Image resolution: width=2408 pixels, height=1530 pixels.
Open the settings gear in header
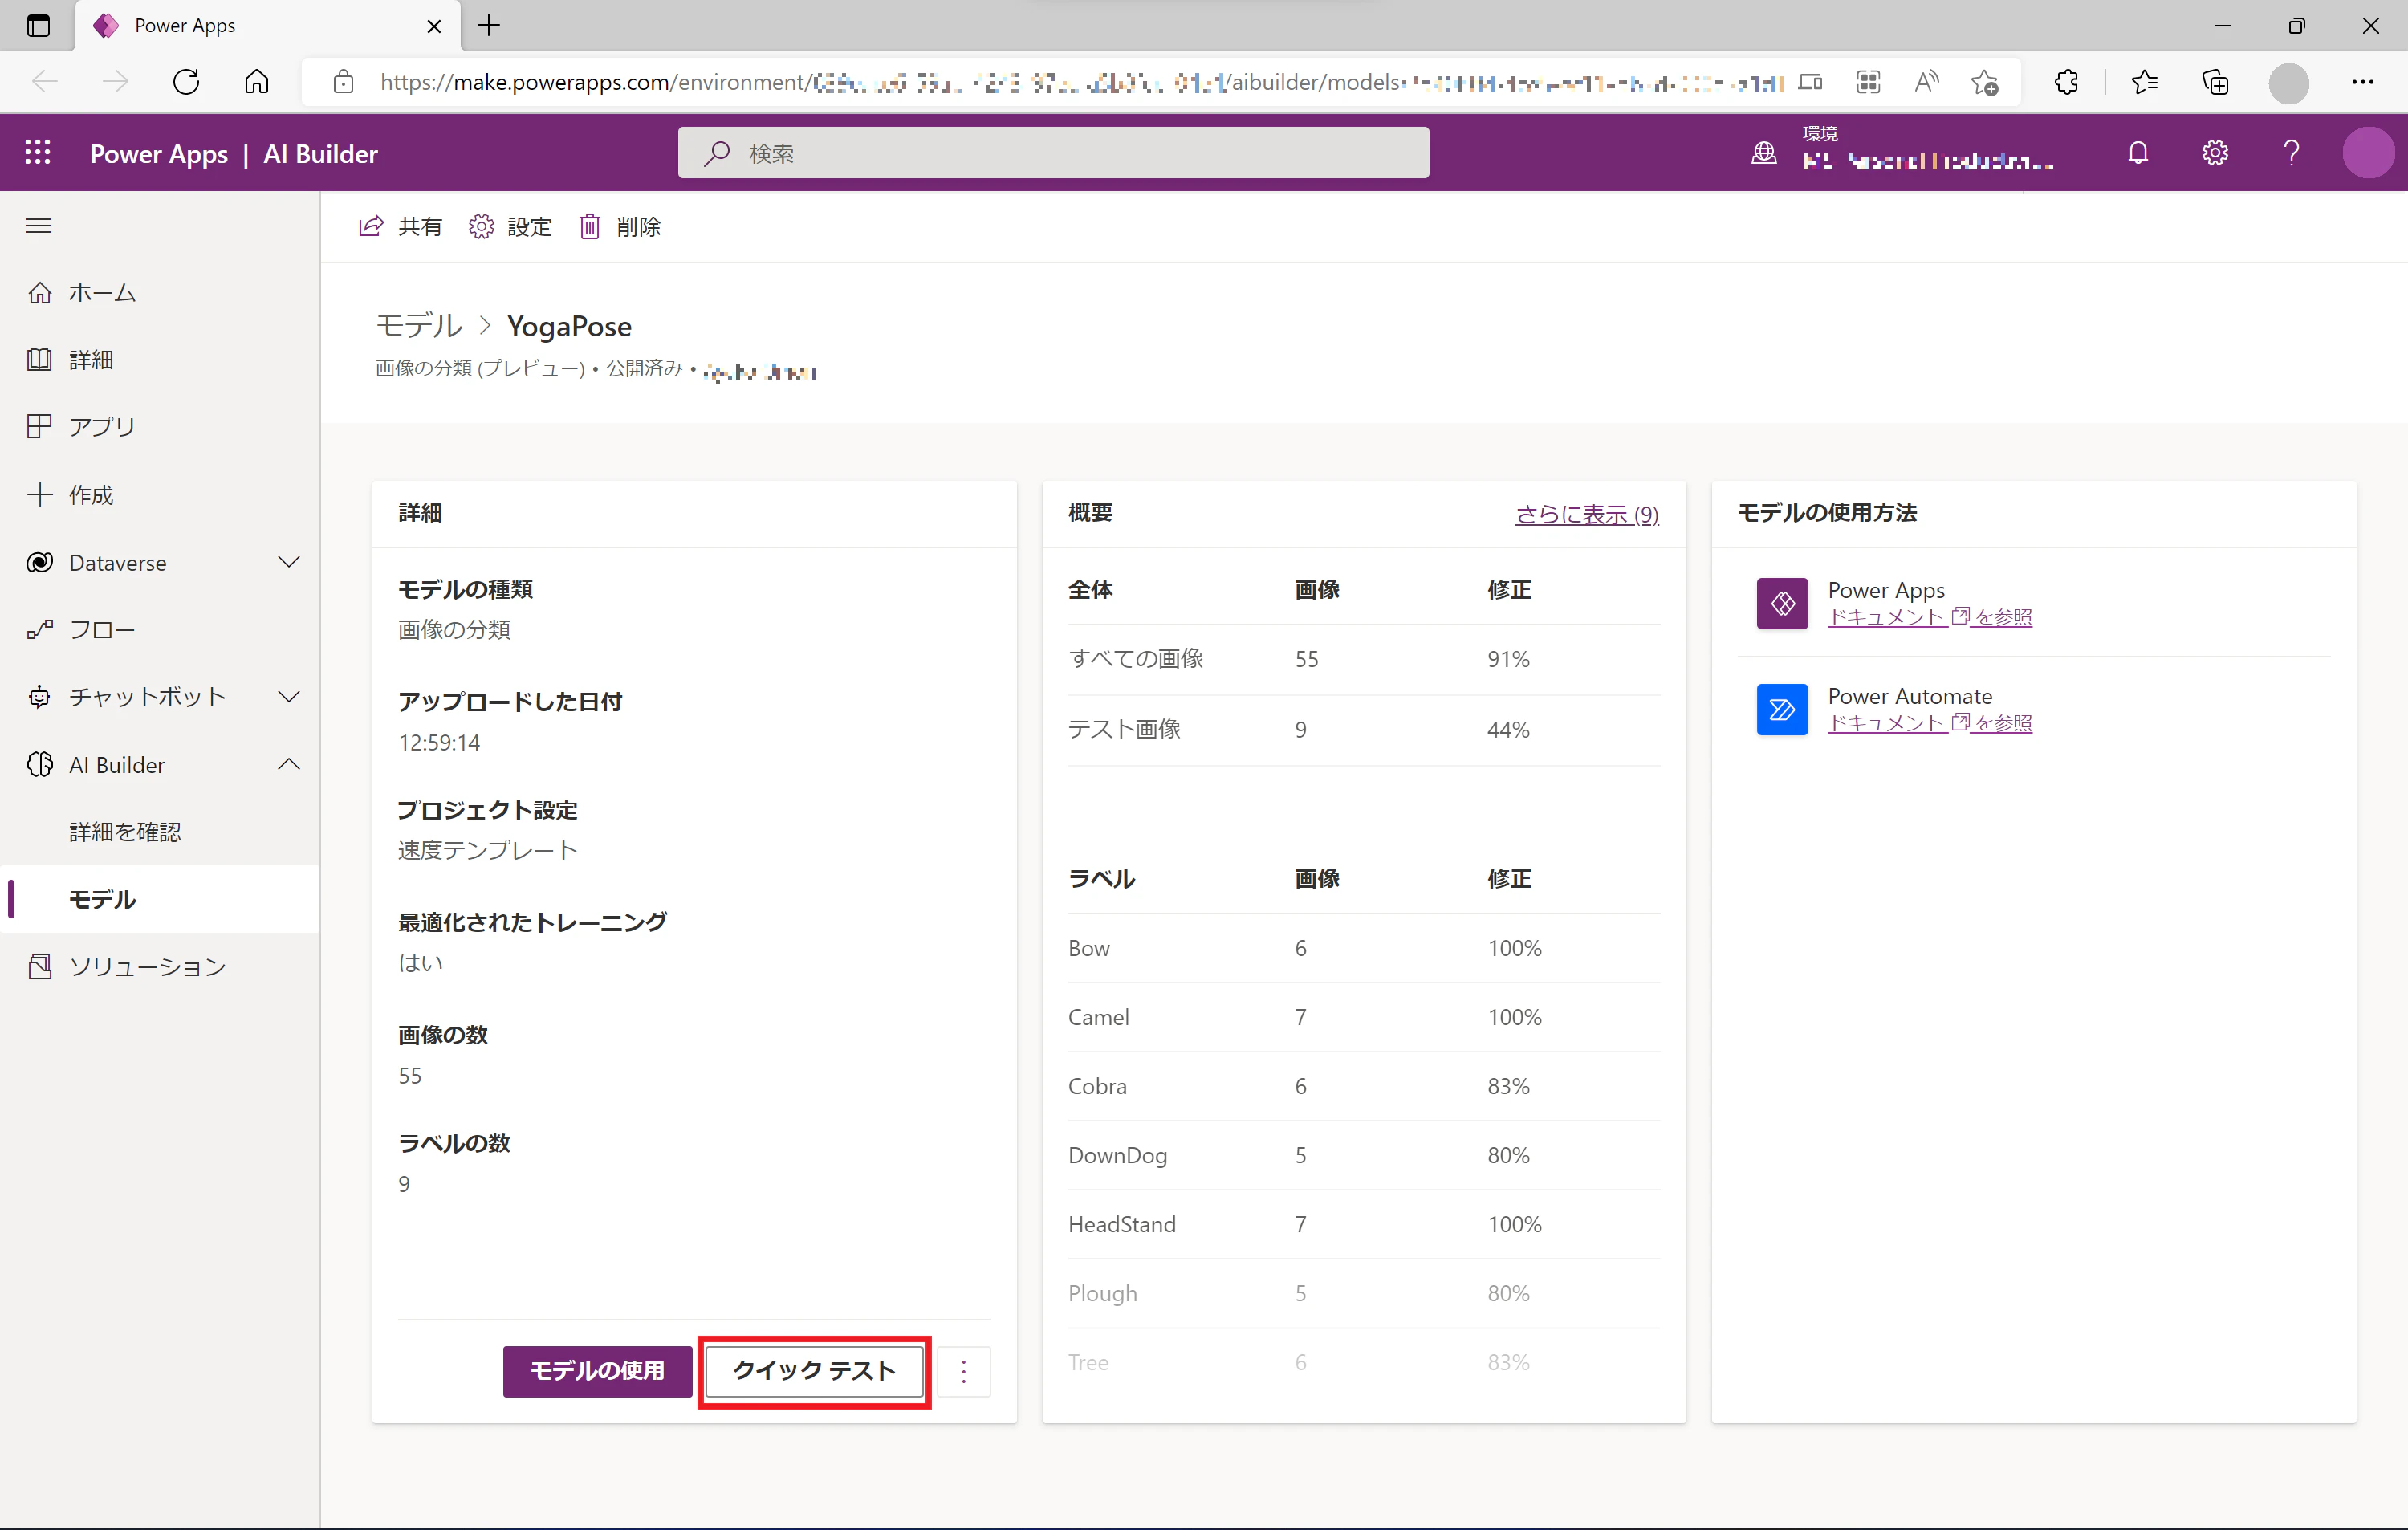[x=2215, y=153]
